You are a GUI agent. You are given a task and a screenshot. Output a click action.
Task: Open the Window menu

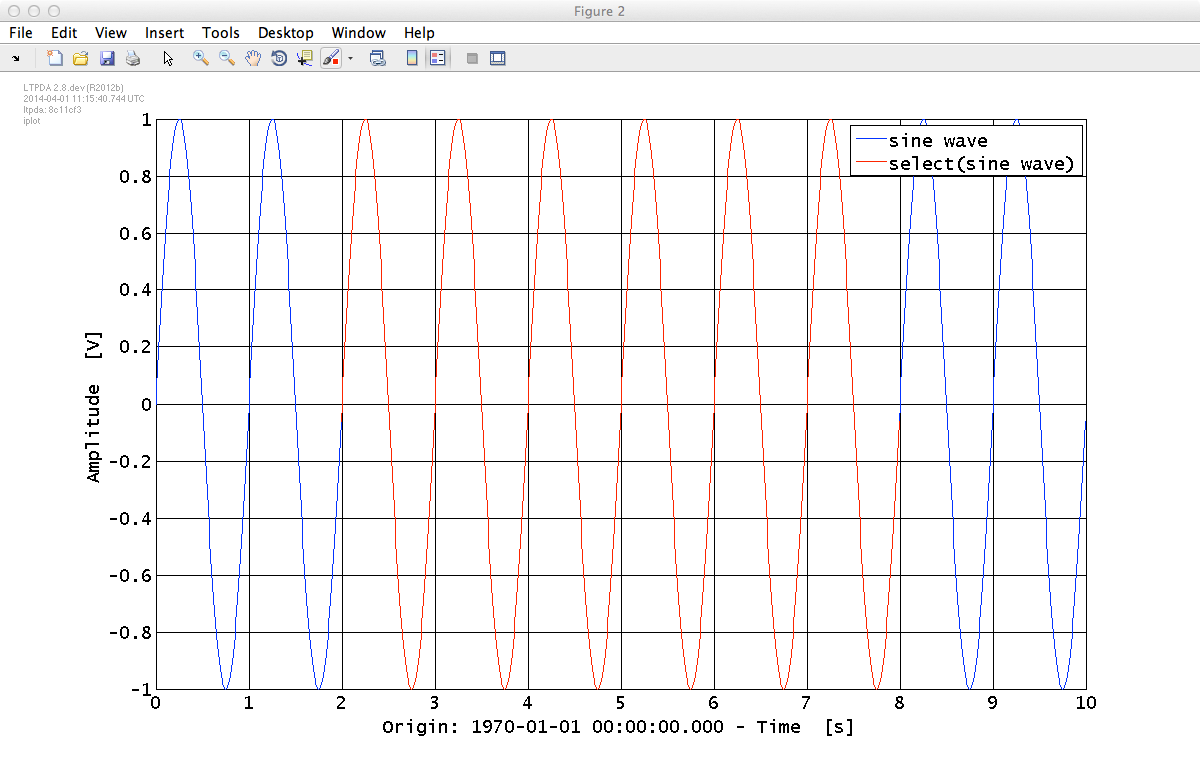[359, 33]
